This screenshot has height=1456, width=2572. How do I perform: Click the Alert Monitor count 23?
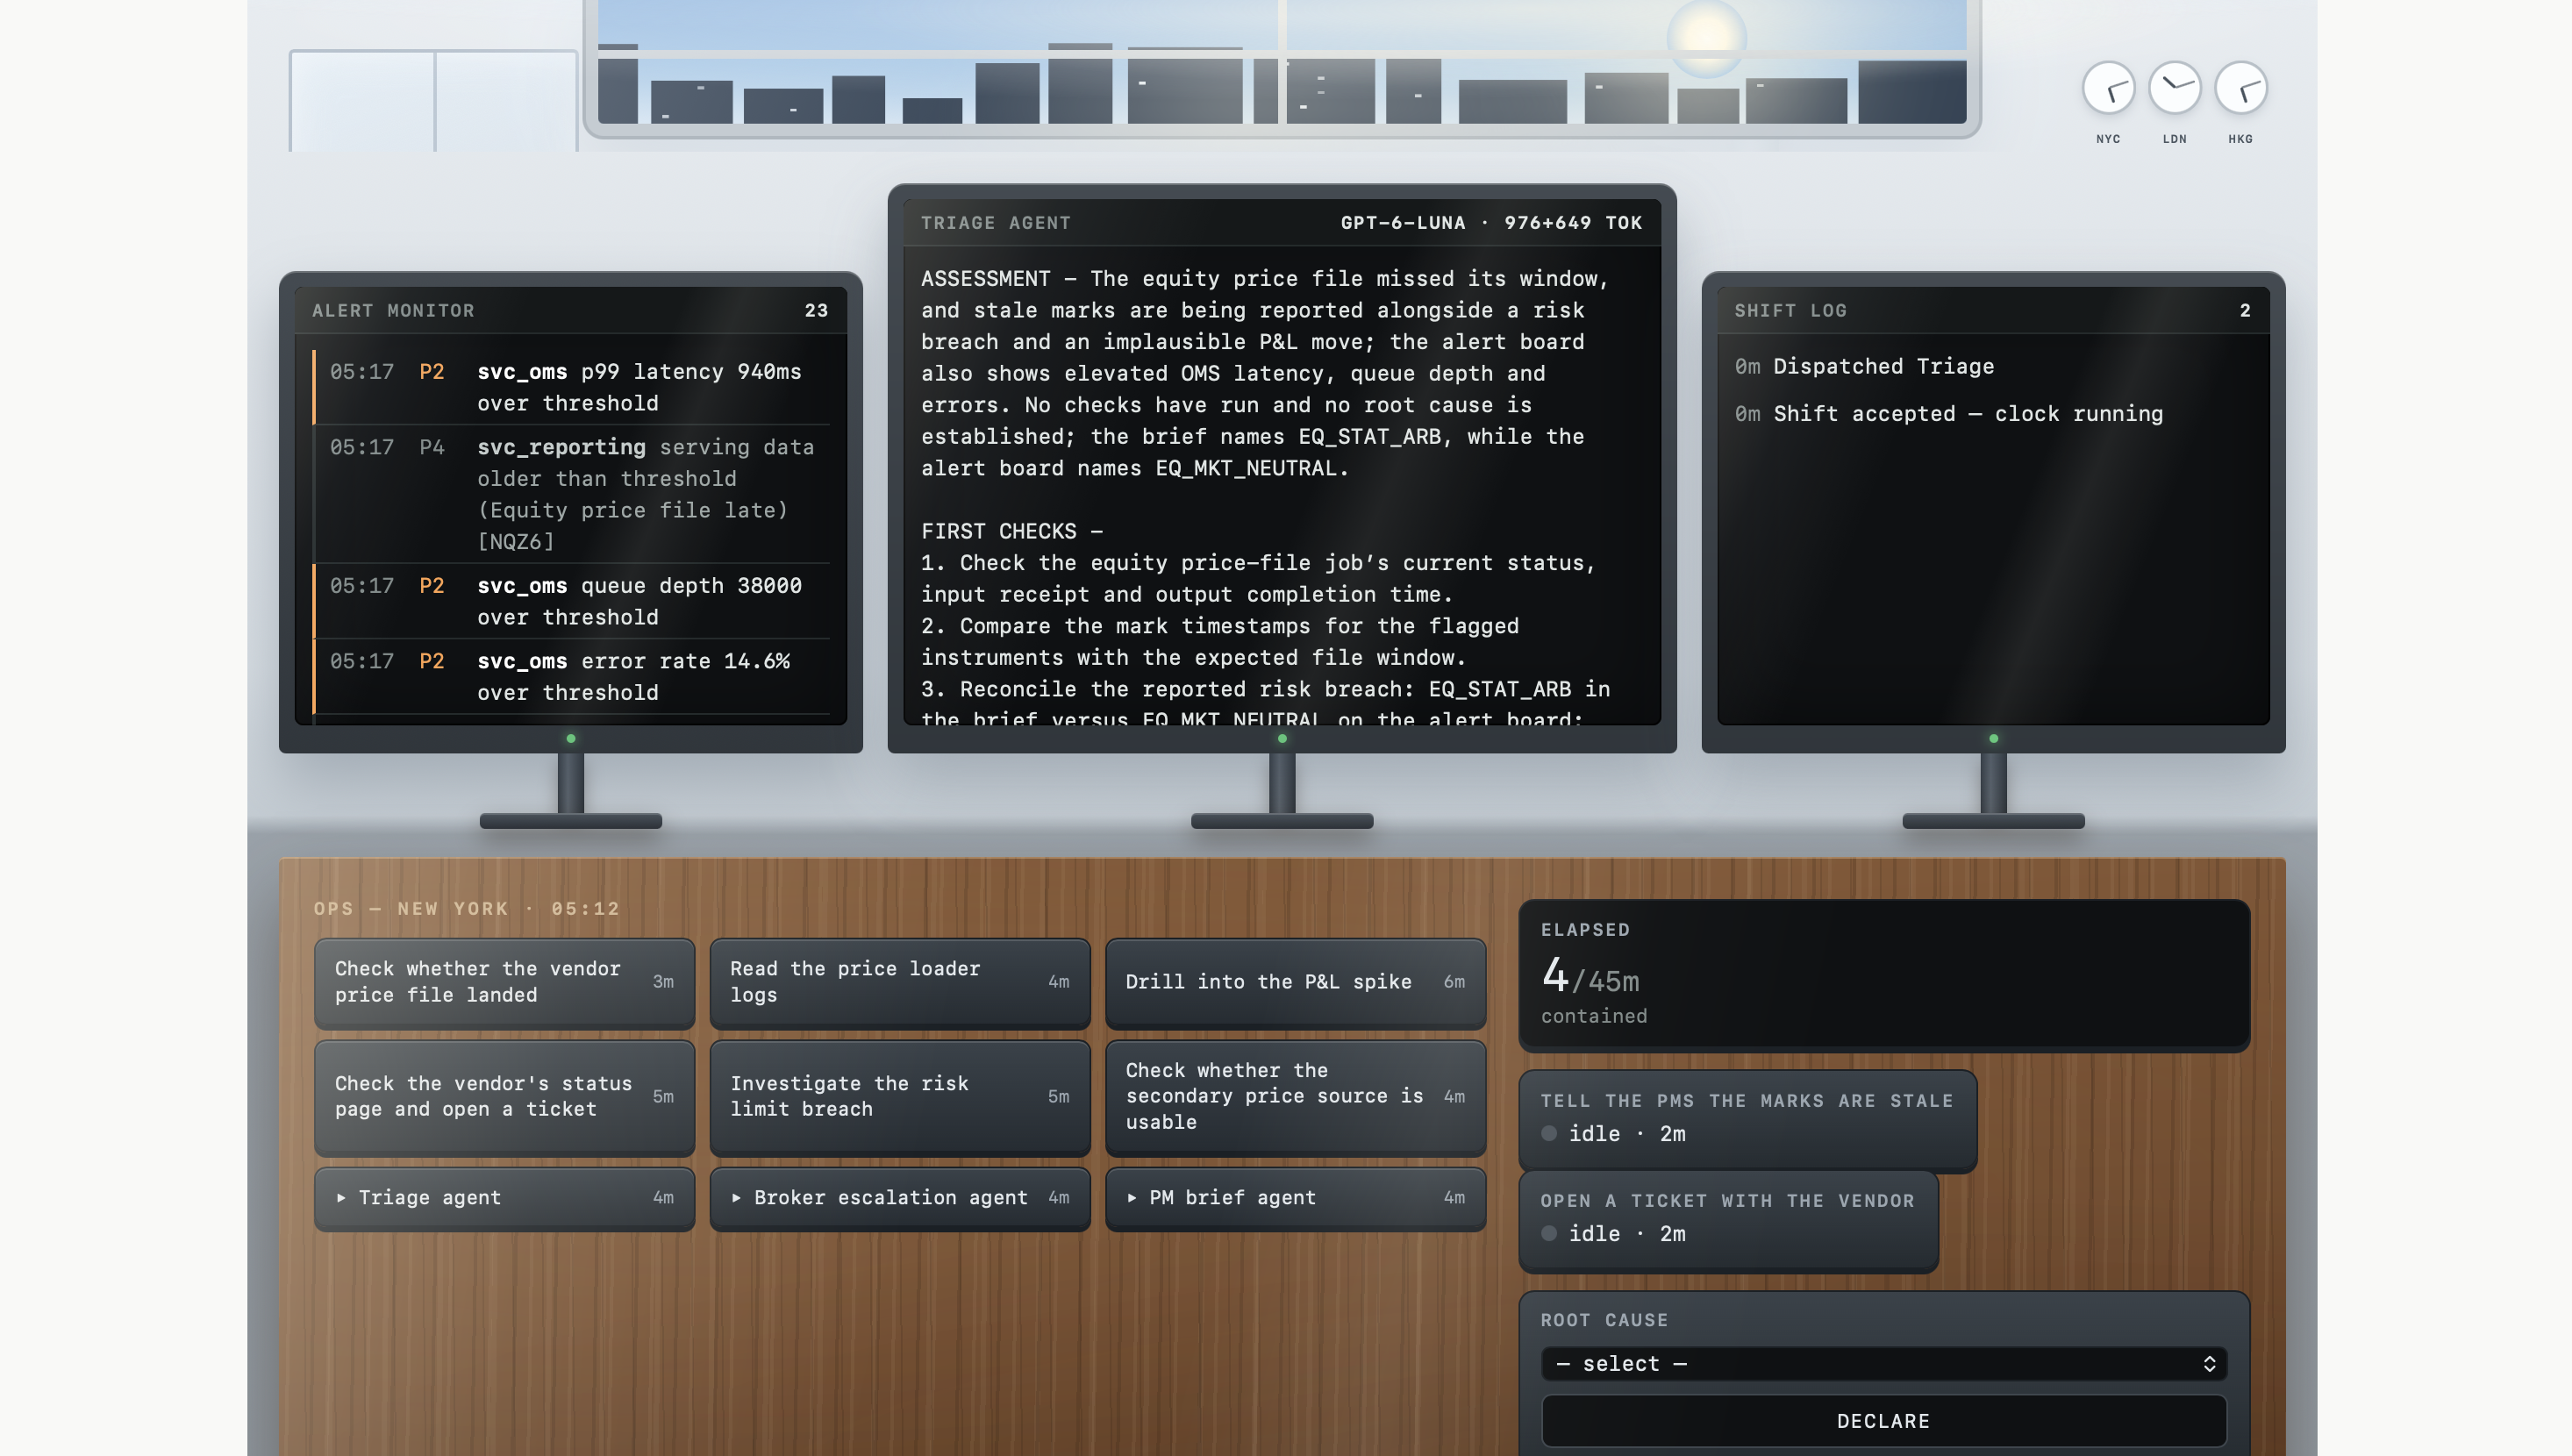[816, 311]
